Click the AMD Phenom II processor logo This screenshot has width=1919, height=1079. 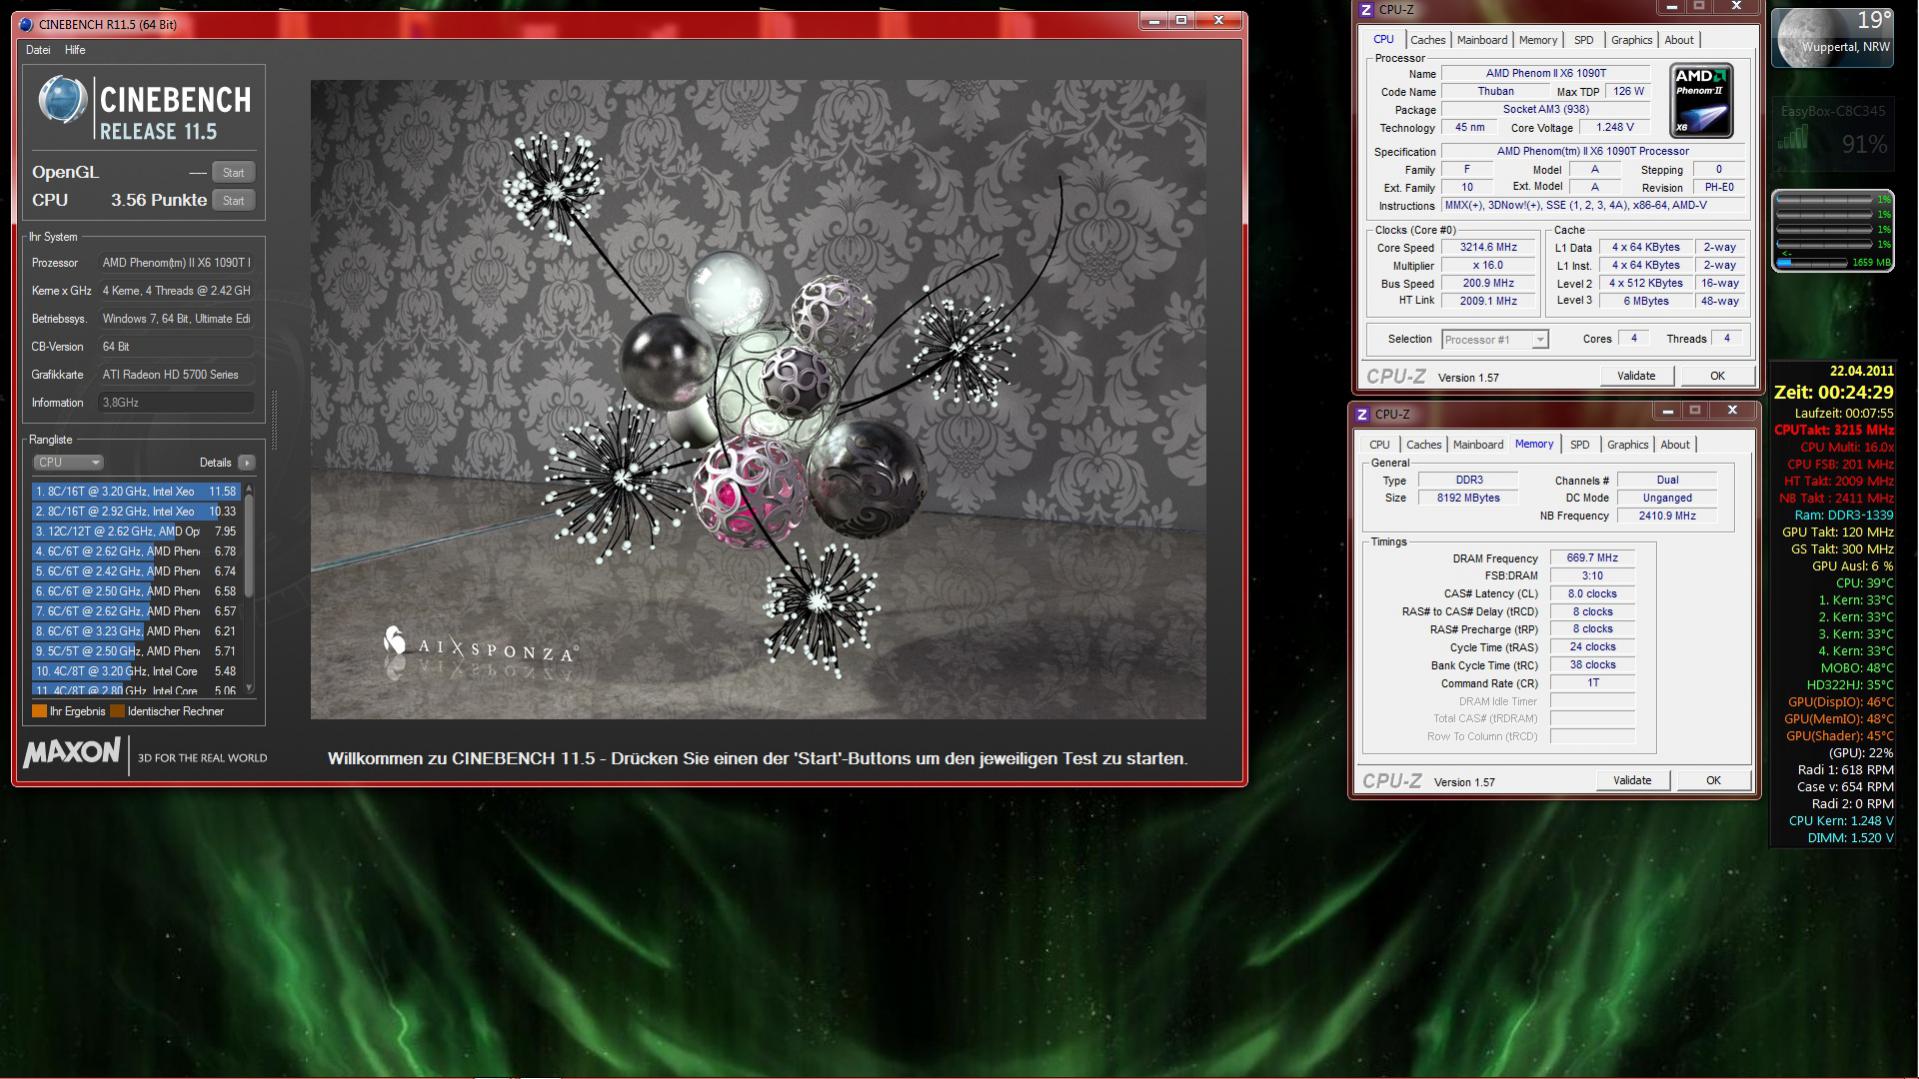point(1701,100)
